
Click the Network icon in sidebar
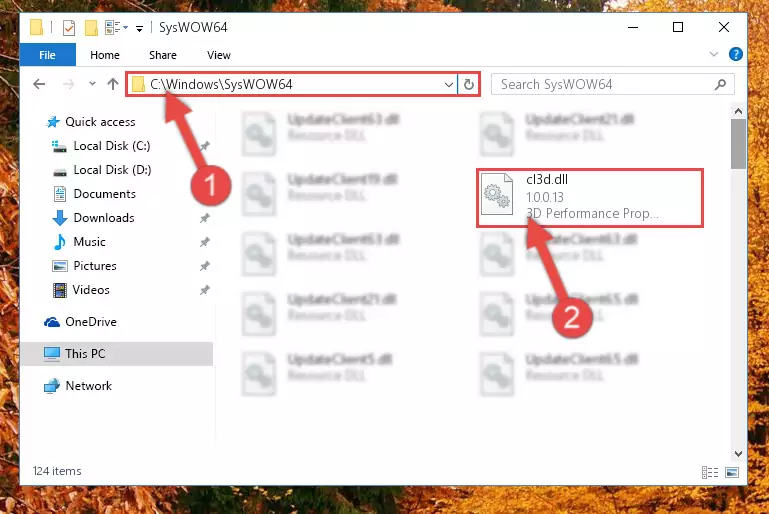tap(52, 386)
